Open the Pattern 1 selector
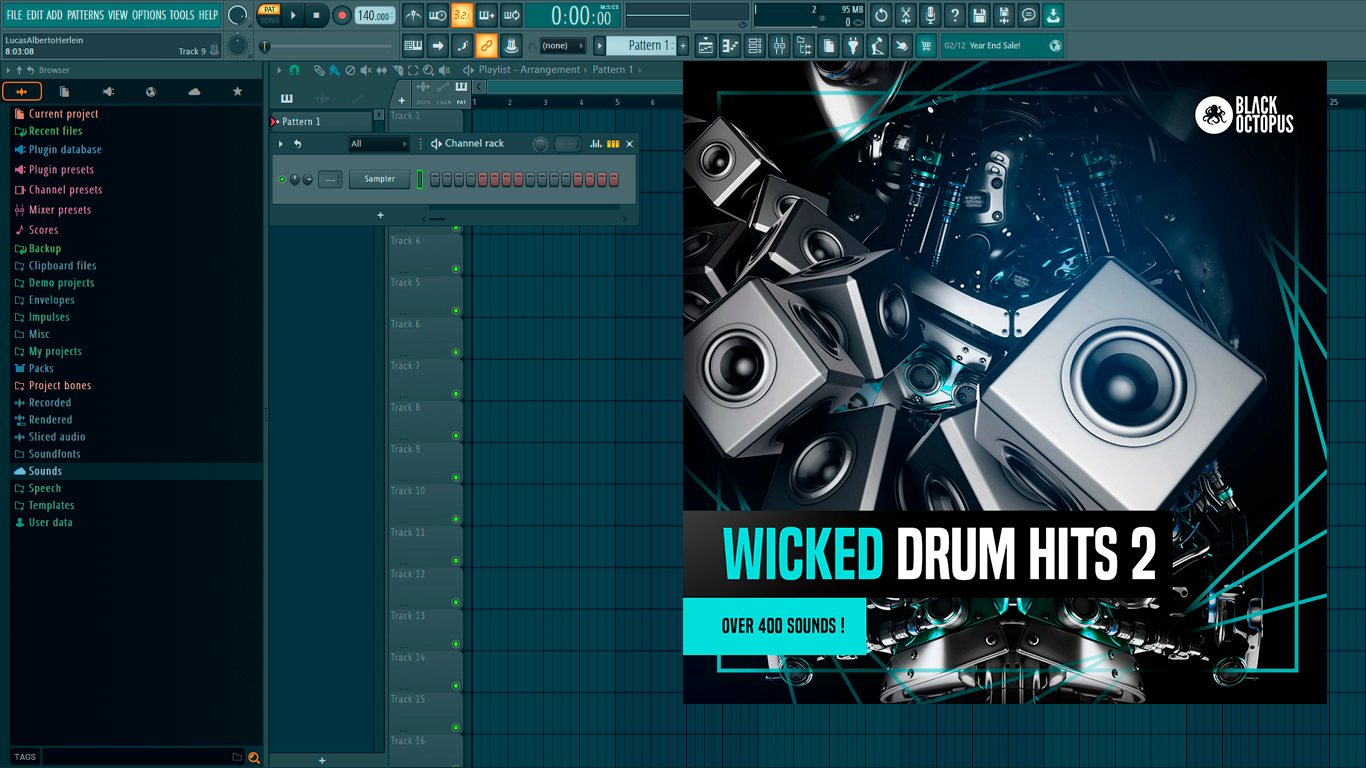This screenshot has height=768, width=1366. click(x=643, y=45)
